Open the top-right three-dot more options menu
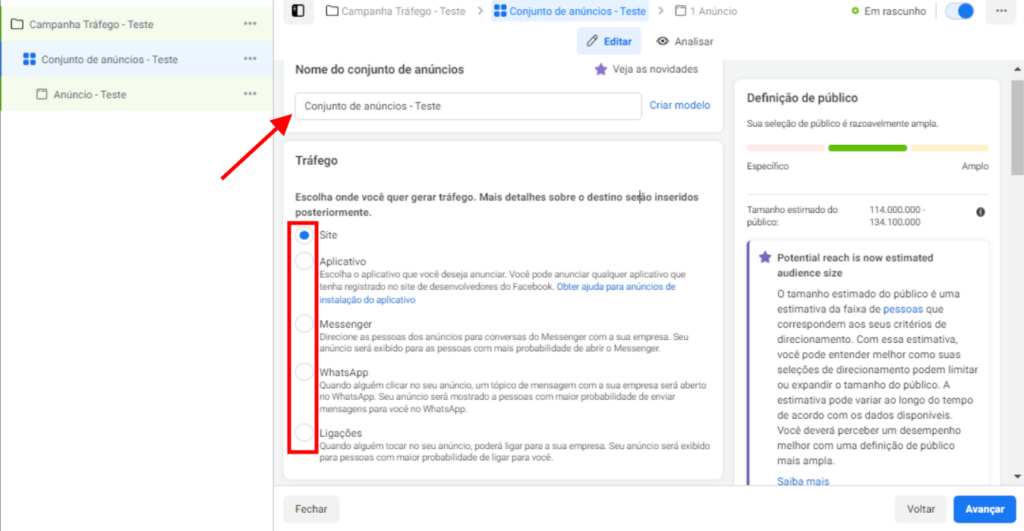 [1001, 11]
